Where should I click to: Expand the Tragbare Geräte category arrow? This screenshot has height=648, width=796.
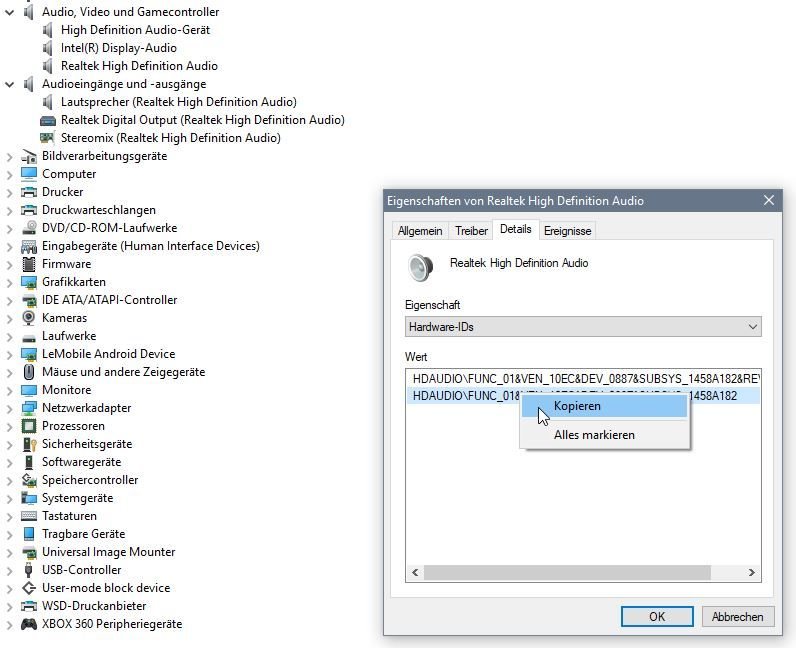pyautogui.click(x=9, y=535)
